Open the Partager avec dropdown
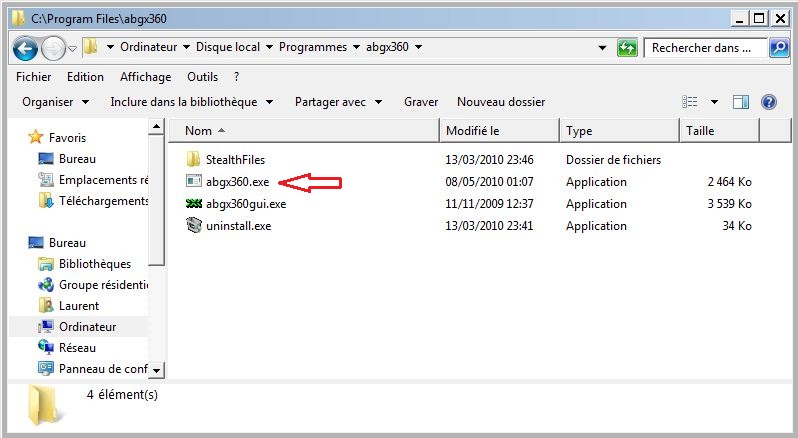The image size is (798, 438). (338, 102)
